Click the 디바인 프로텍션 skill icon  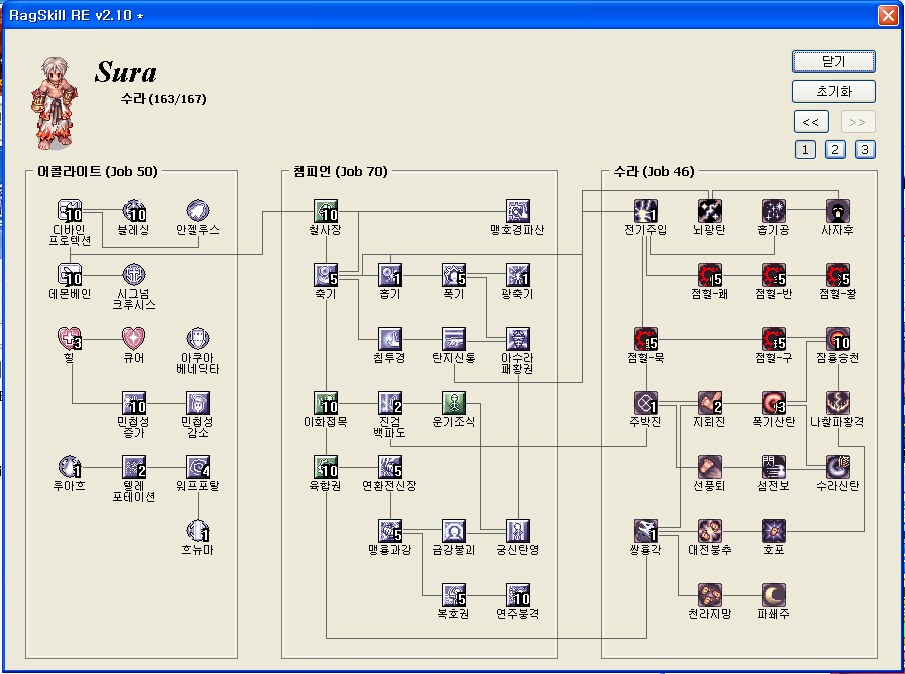[x=70, y=210]
